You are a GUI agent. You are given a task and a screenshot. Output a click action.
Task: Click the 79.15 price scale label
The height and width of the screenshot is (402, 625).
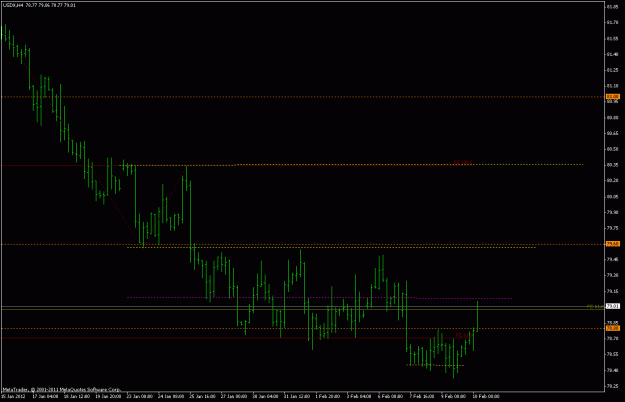(x=612, y=291)
